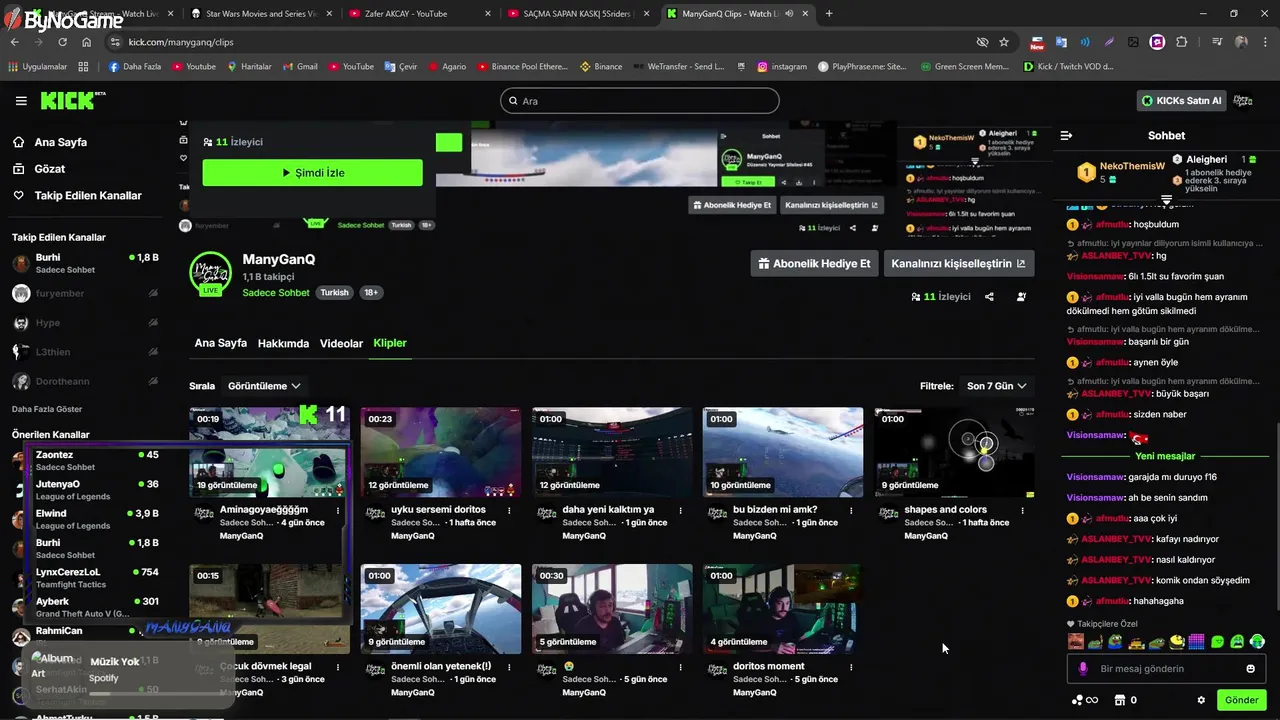Screen dimensions: 1280x720
Task: Open emoji picker in chat message box
Action: click(x=1250, y=669)
